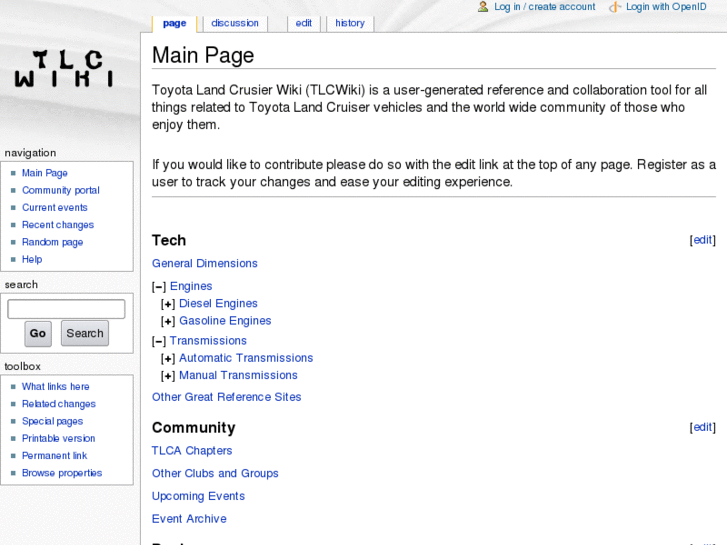Open Manual Transmissions link
This screenshot has height=545, width=727.
point(238,375)
